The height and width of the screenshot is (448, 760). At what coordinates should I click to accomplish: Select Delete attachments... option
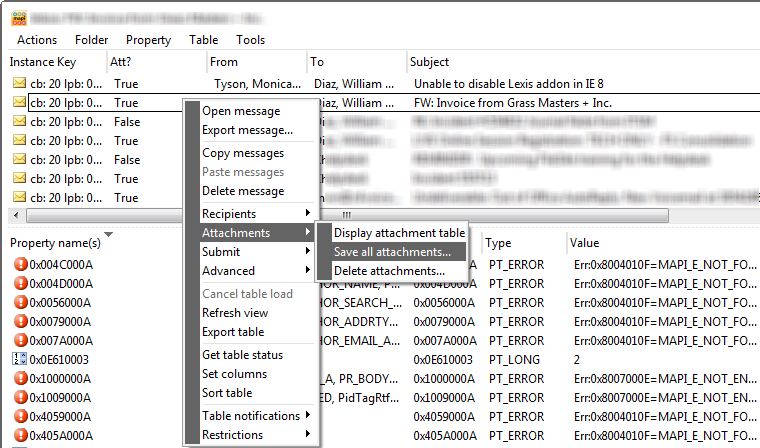[389, 271]
